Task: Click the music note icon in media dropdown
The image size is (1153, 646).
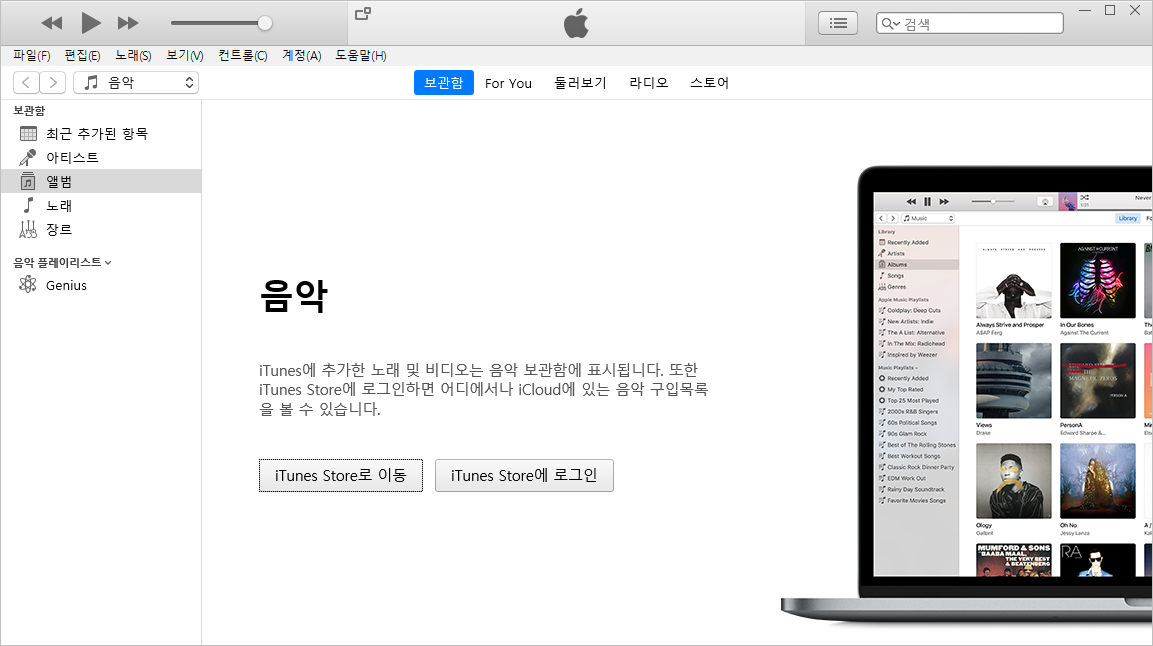Action: click(91, 82)
